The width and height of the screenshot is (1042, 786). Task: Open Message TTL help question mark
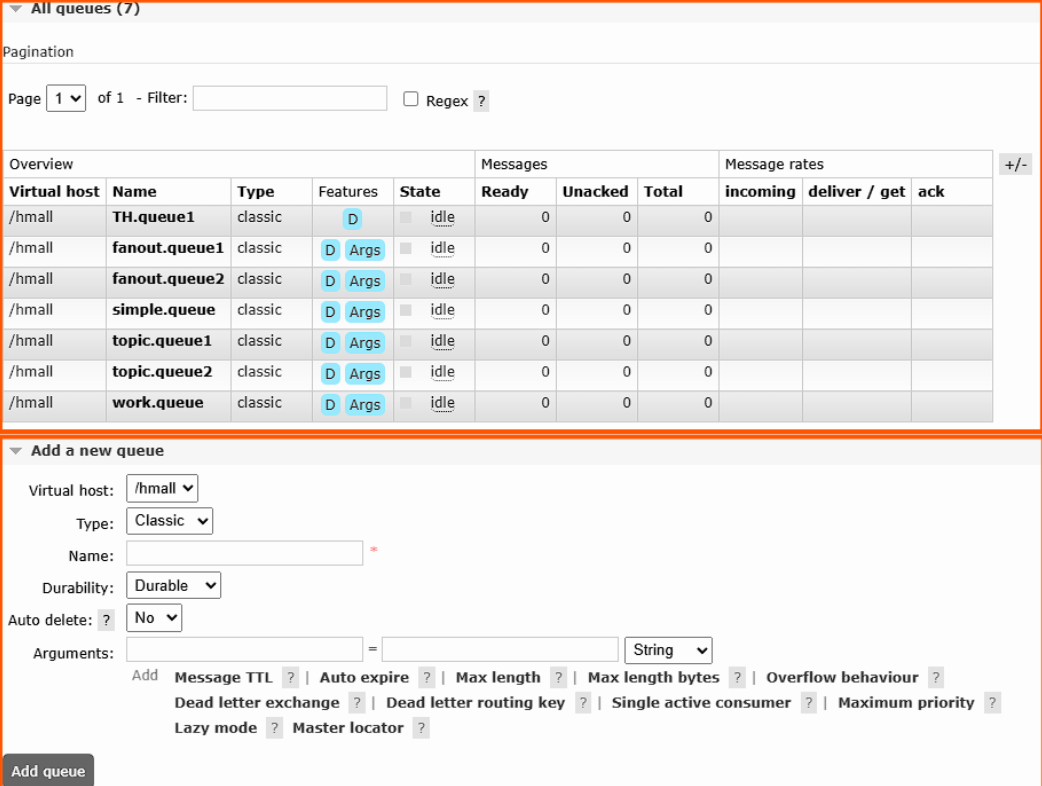290,678
